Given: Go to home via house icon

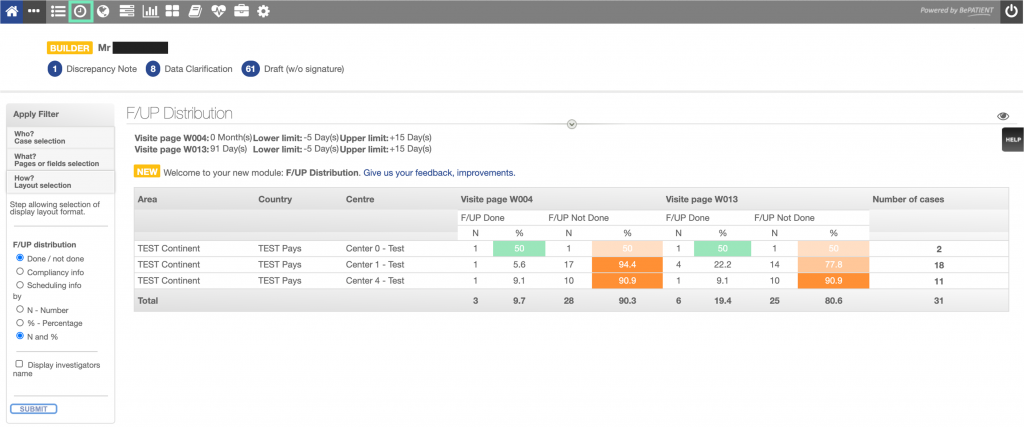Looking at the screenshot, I should point(12,12).
